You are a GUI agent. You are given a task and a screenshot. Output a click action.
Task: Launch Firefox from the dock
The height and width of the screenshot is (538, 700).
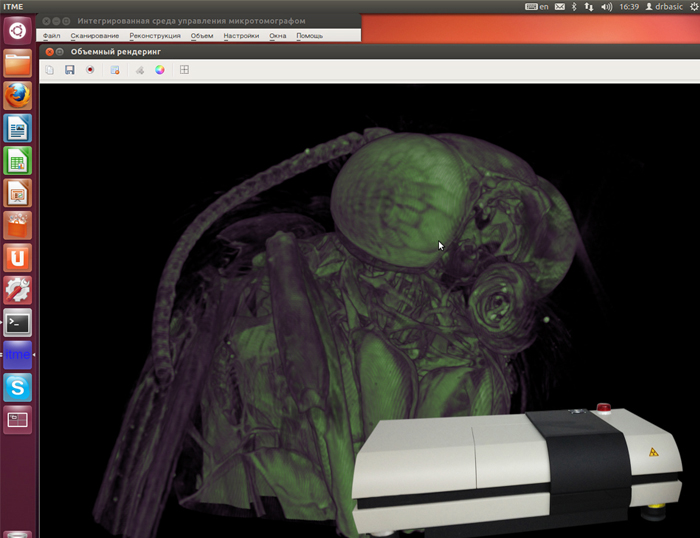tap(18, 96)
